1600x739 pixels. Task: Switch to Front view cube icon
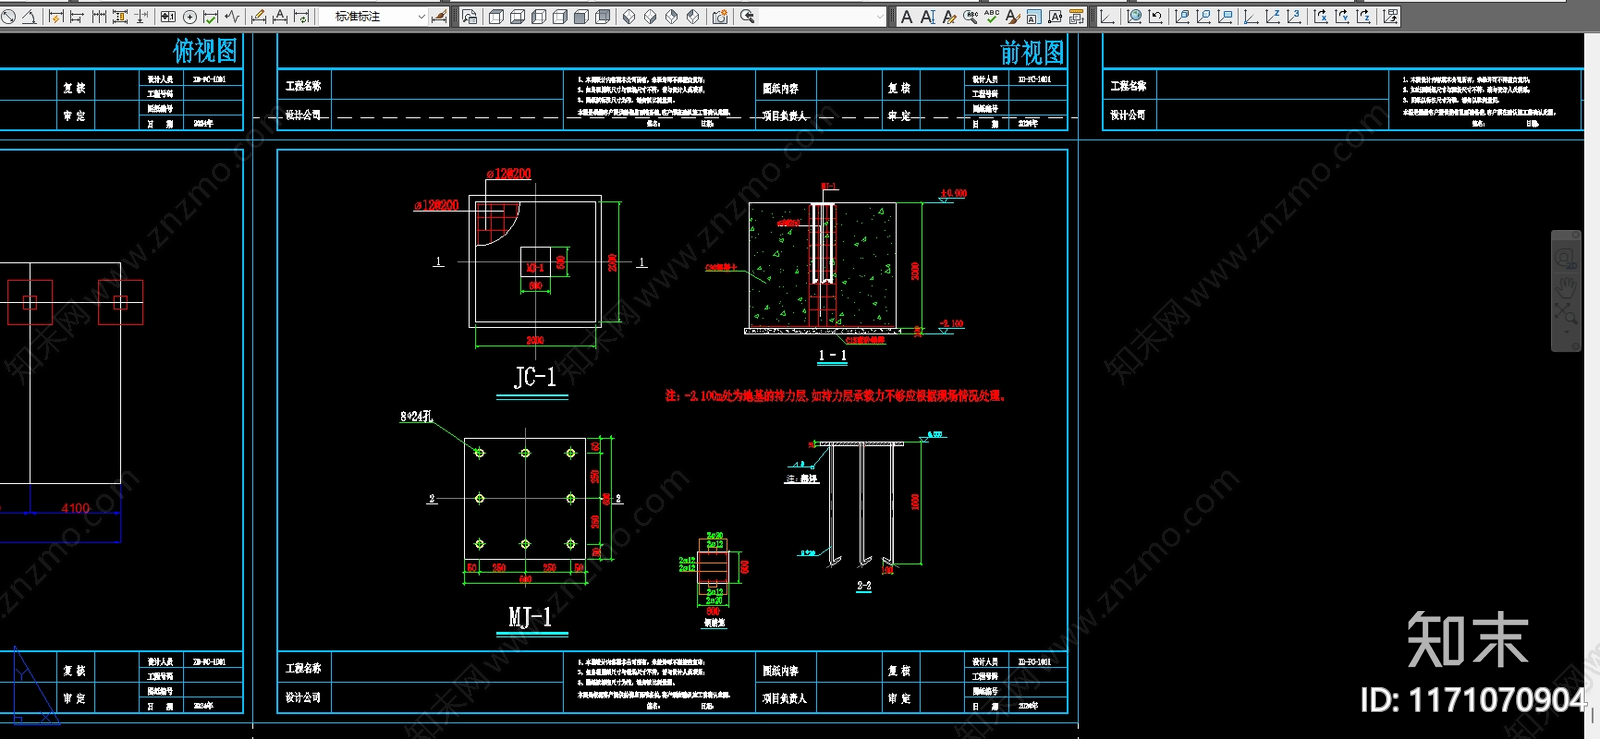[581, 17]
